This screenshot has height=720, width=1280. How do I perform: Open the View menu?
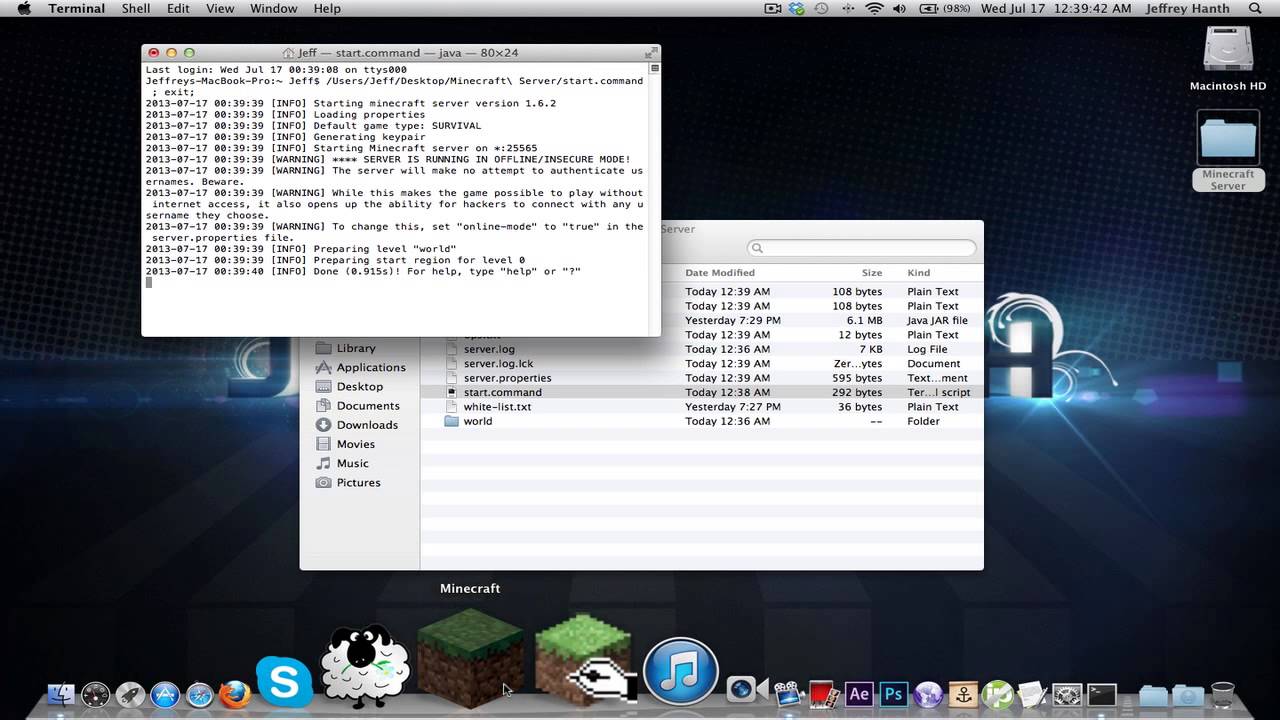coord(220,9)
